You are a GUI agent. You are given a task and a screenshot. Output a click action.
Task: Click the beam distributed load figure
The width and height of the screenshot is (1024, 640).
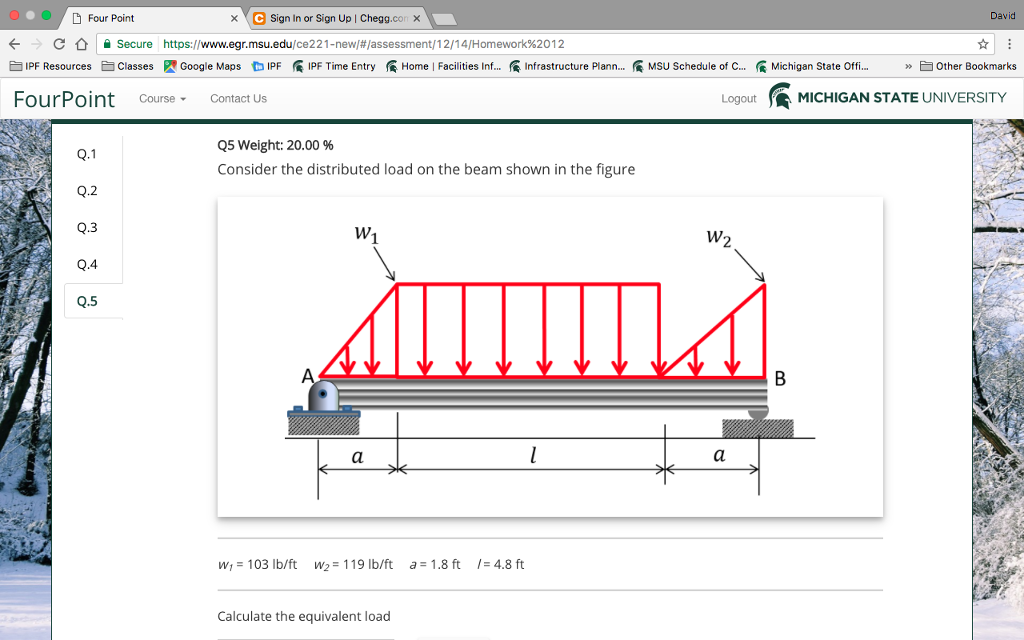(x=550, y=357)
